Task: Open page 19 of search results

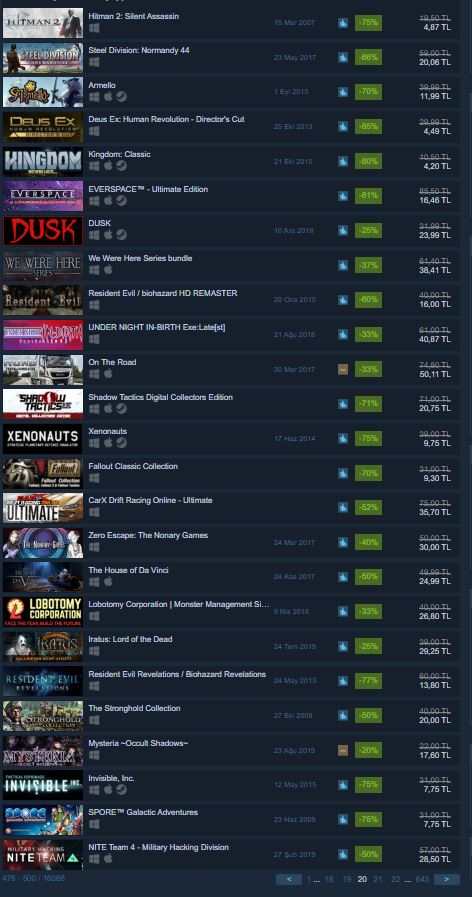Action: (x=347, y=879)
